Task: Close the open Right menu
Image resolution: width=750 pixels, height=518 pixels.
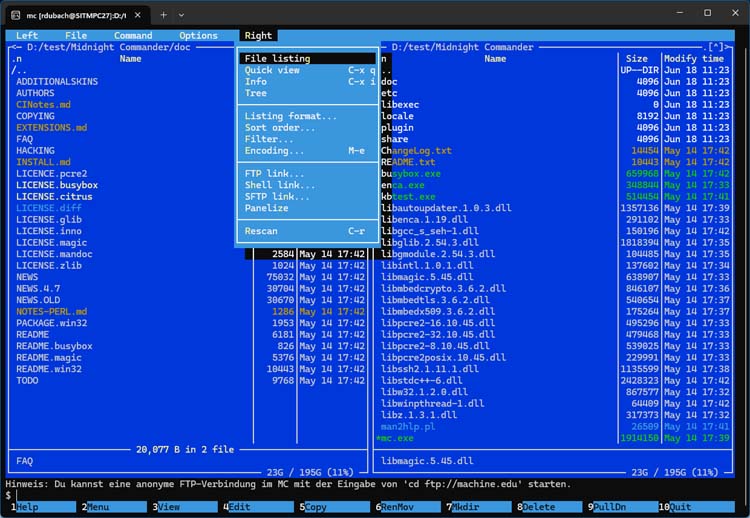Action: pyautogui.click(x=258, y=35)
